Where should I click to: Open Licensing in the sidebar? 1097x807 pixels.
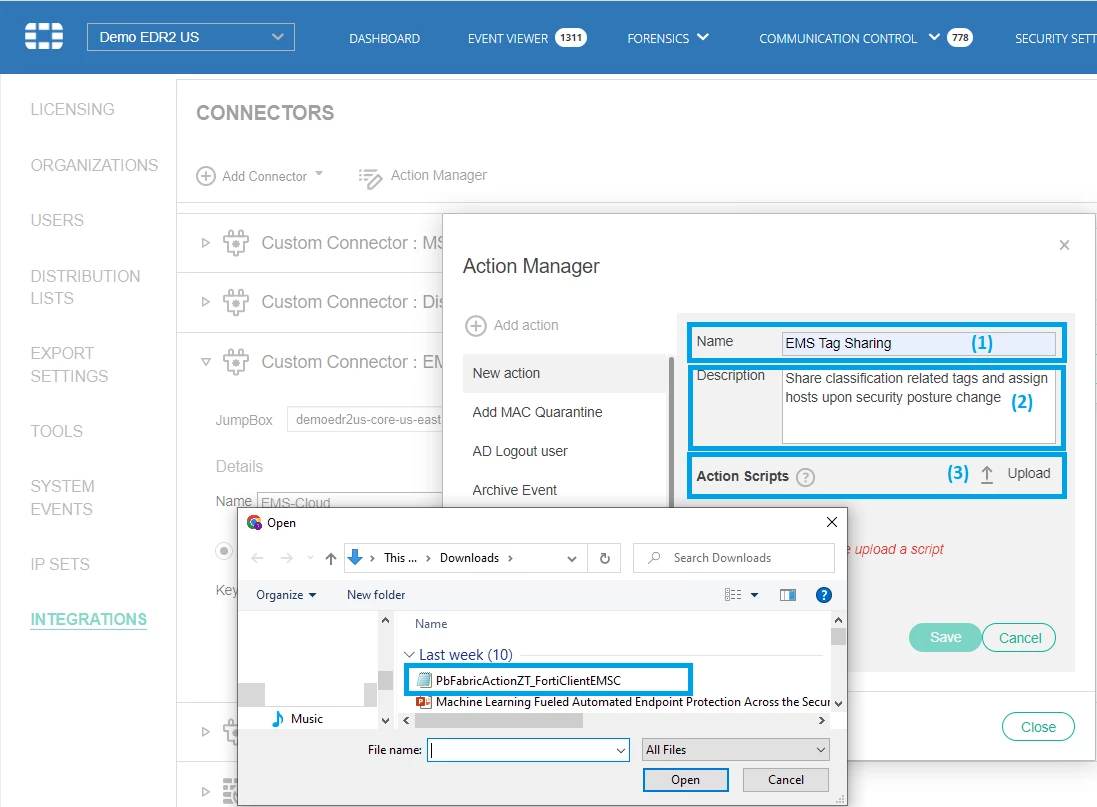pos(72,109)
